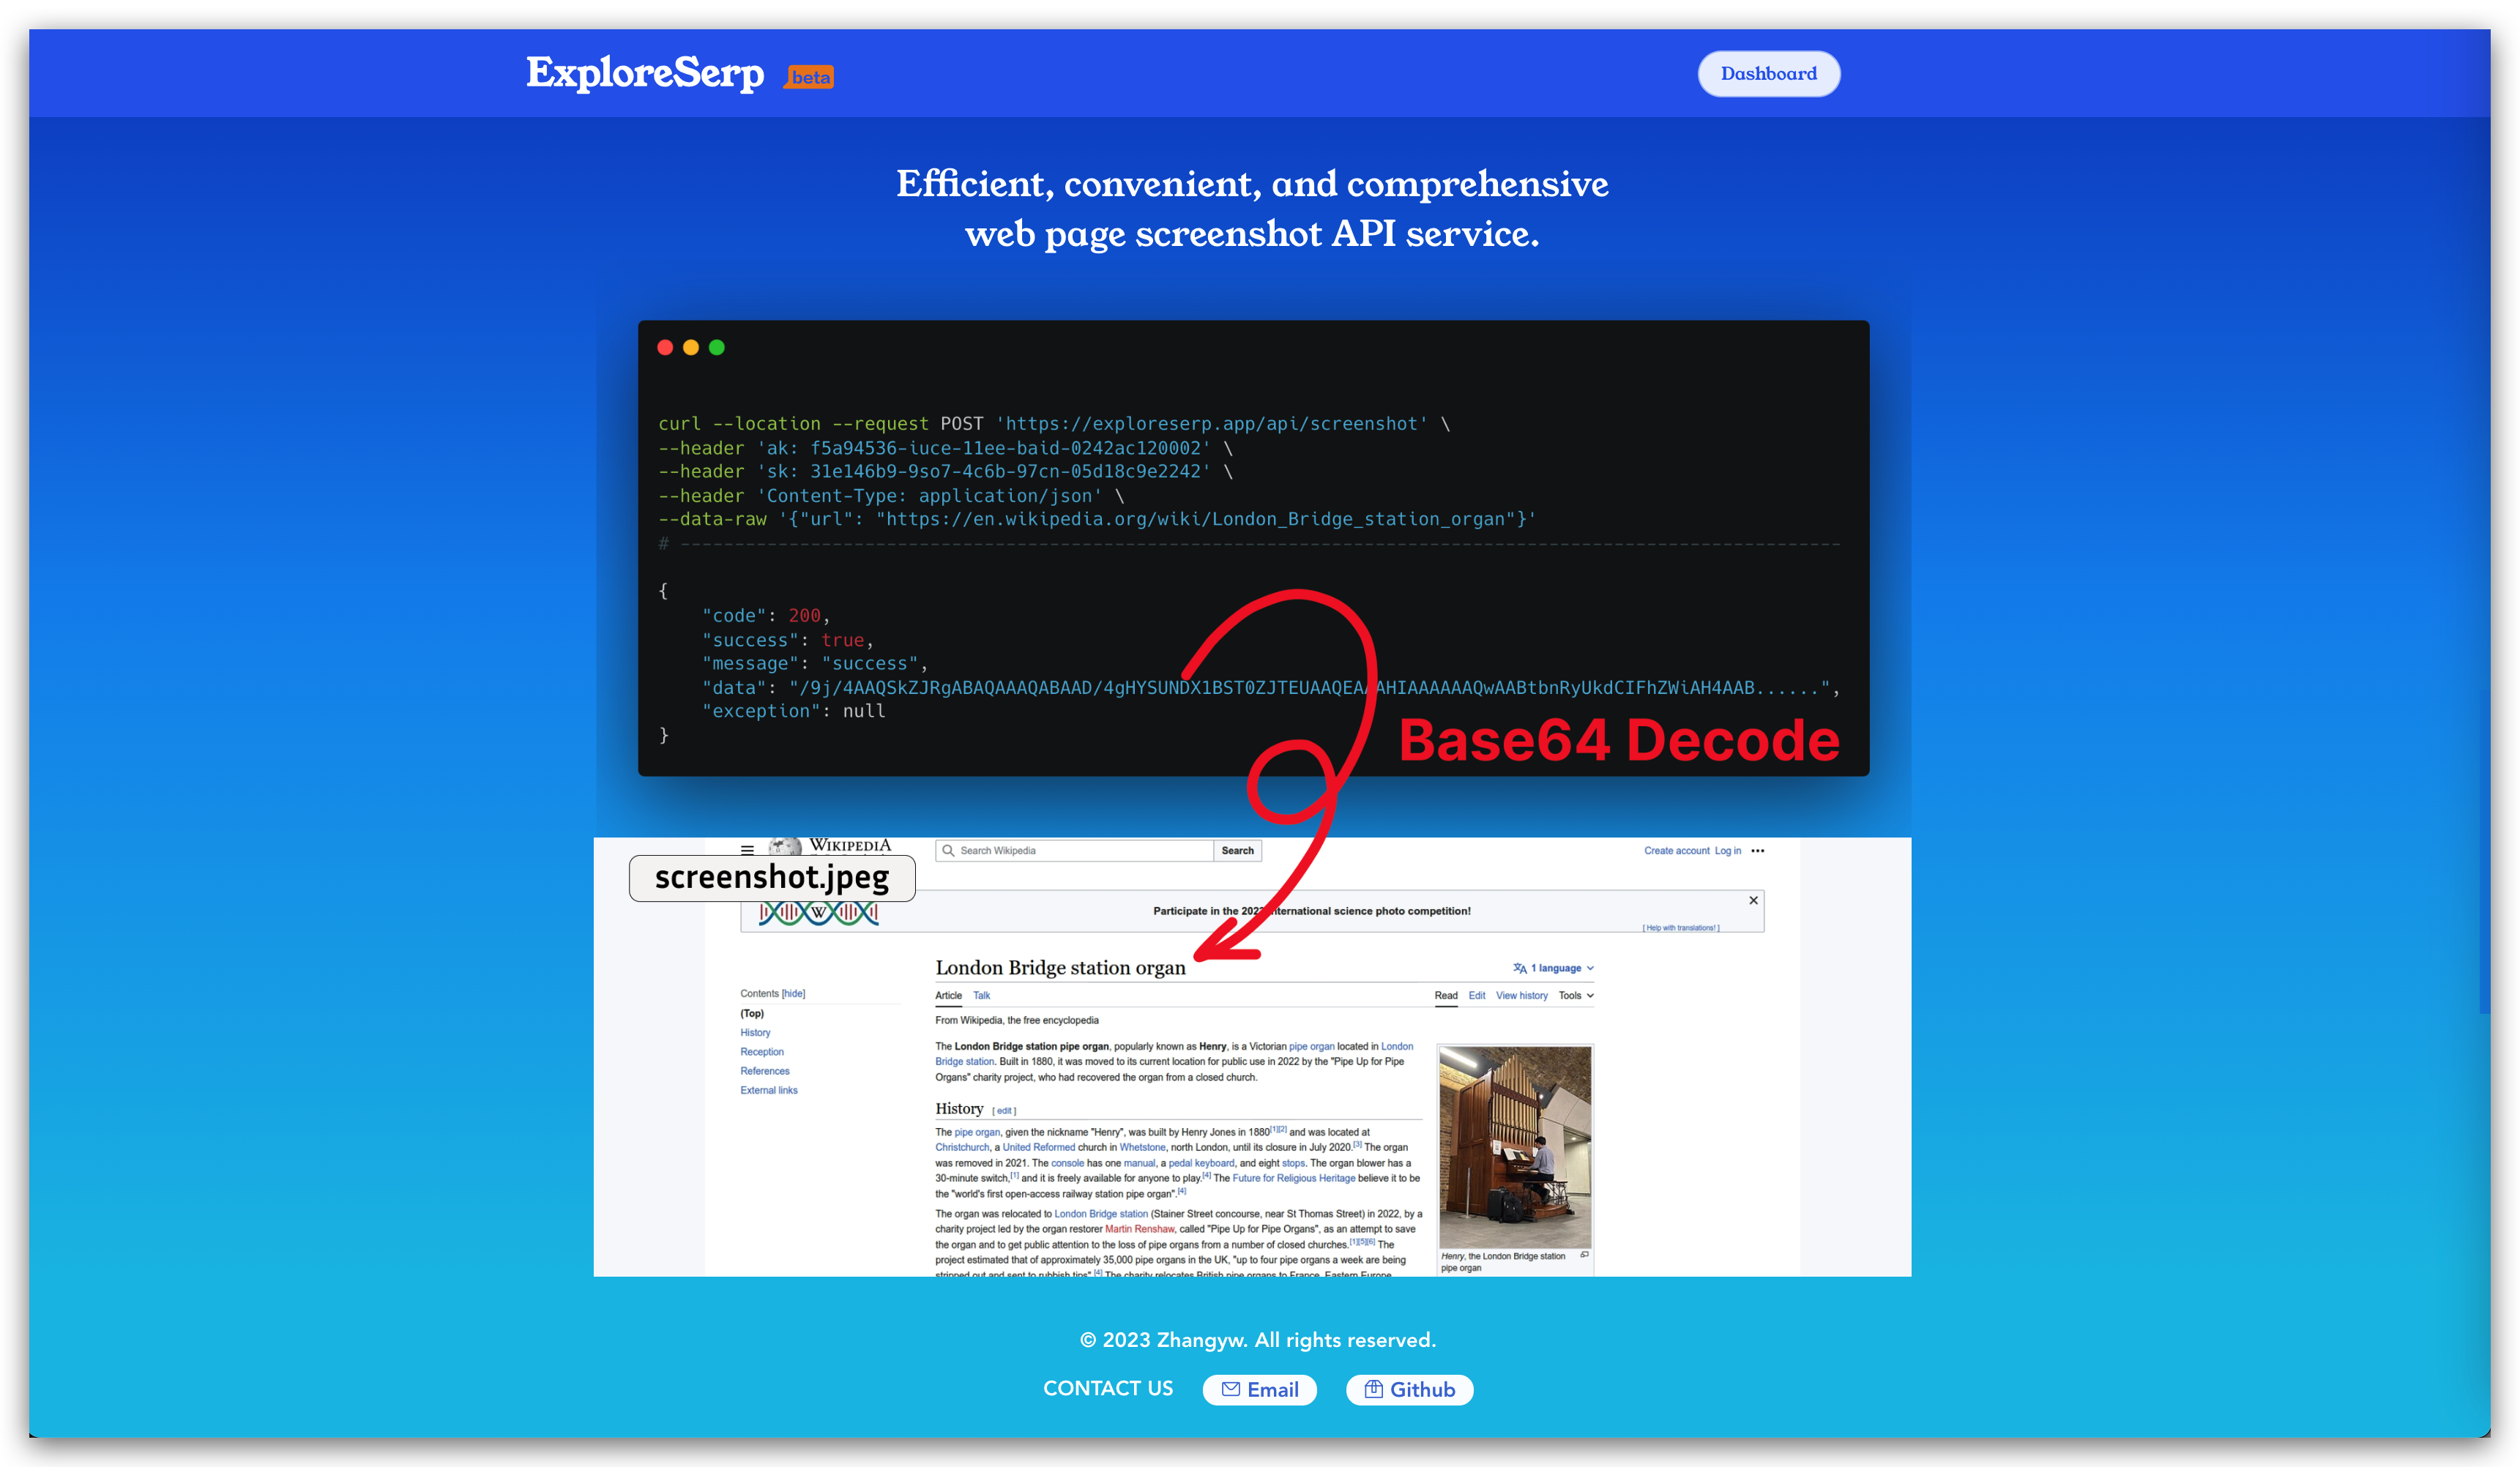Click the "message": "success" line
The height and width of the screenshot is (1467, 2520).
(x=815, y=663)
